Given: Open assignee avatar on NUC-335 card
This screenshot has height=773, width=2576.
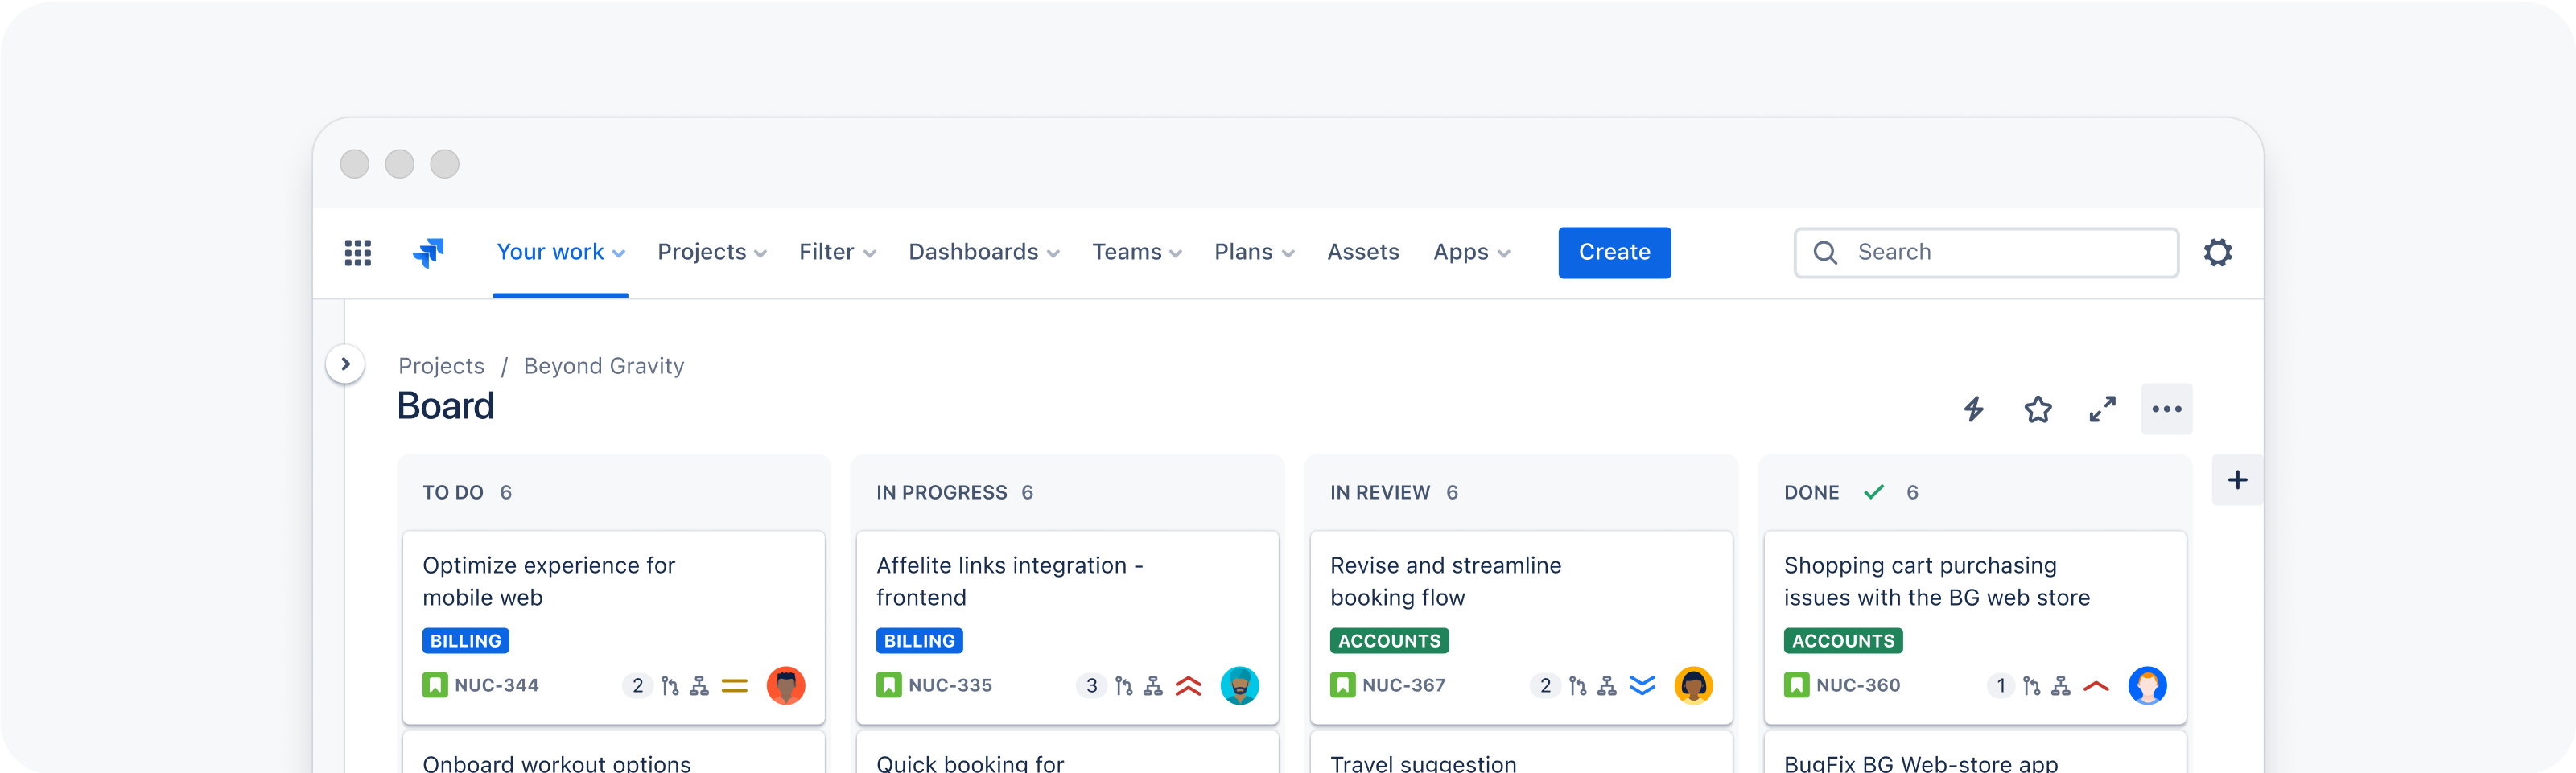Looking at the screenshot, I should (x=1240, y=686).
